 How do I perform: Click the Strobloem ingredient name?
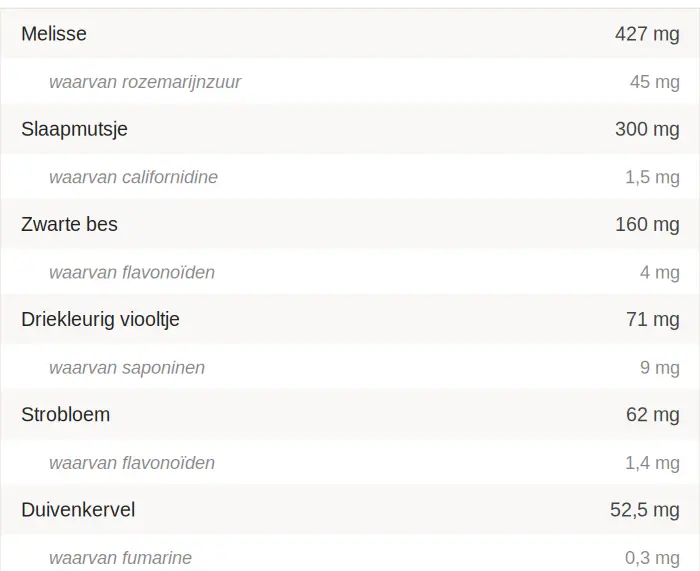click(x=65, y=415)
